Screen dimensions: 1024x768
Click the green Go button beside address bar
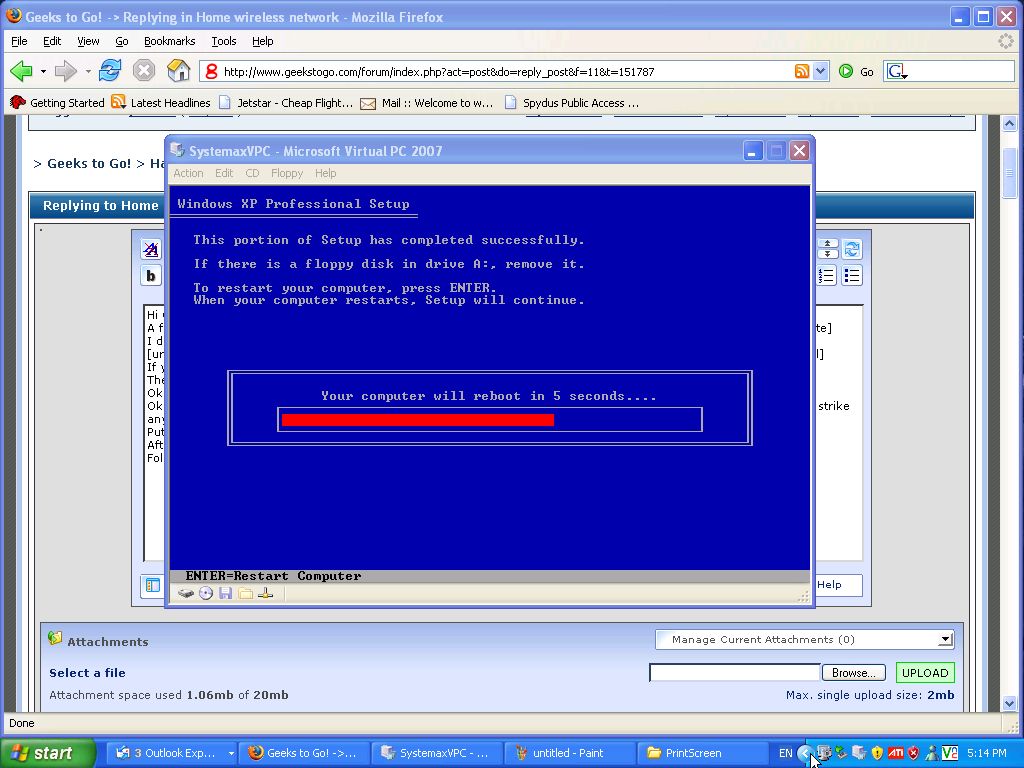click(x=856, y=71)
